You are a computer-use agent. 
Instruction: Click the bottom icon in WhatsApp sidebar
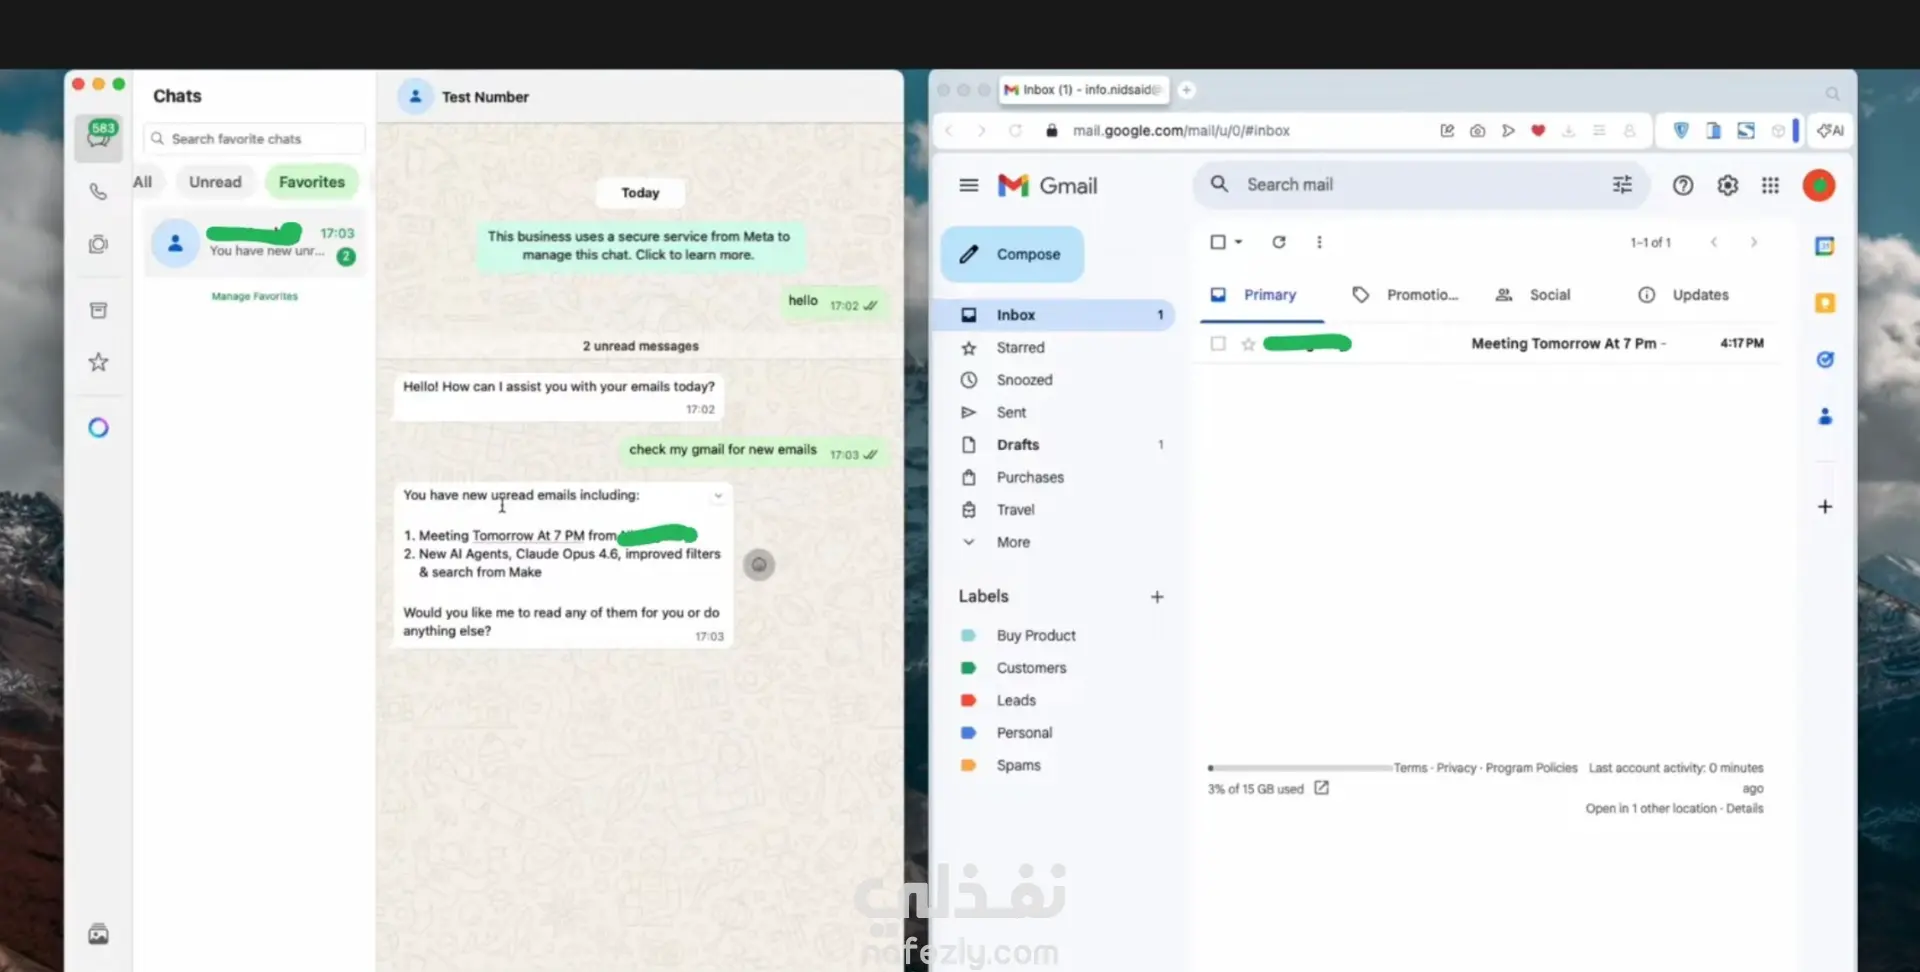point(98,934)
